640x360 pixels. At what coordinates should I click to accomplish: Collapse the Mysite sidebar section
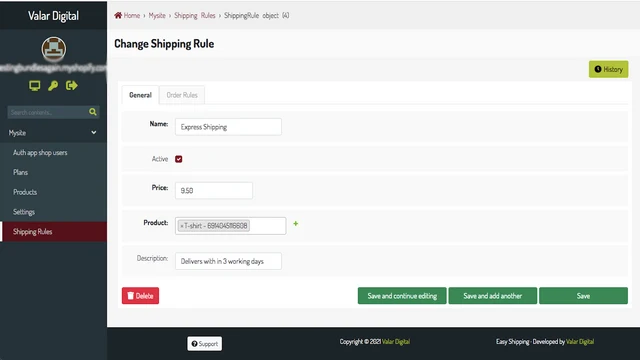[x=53, y=133]
